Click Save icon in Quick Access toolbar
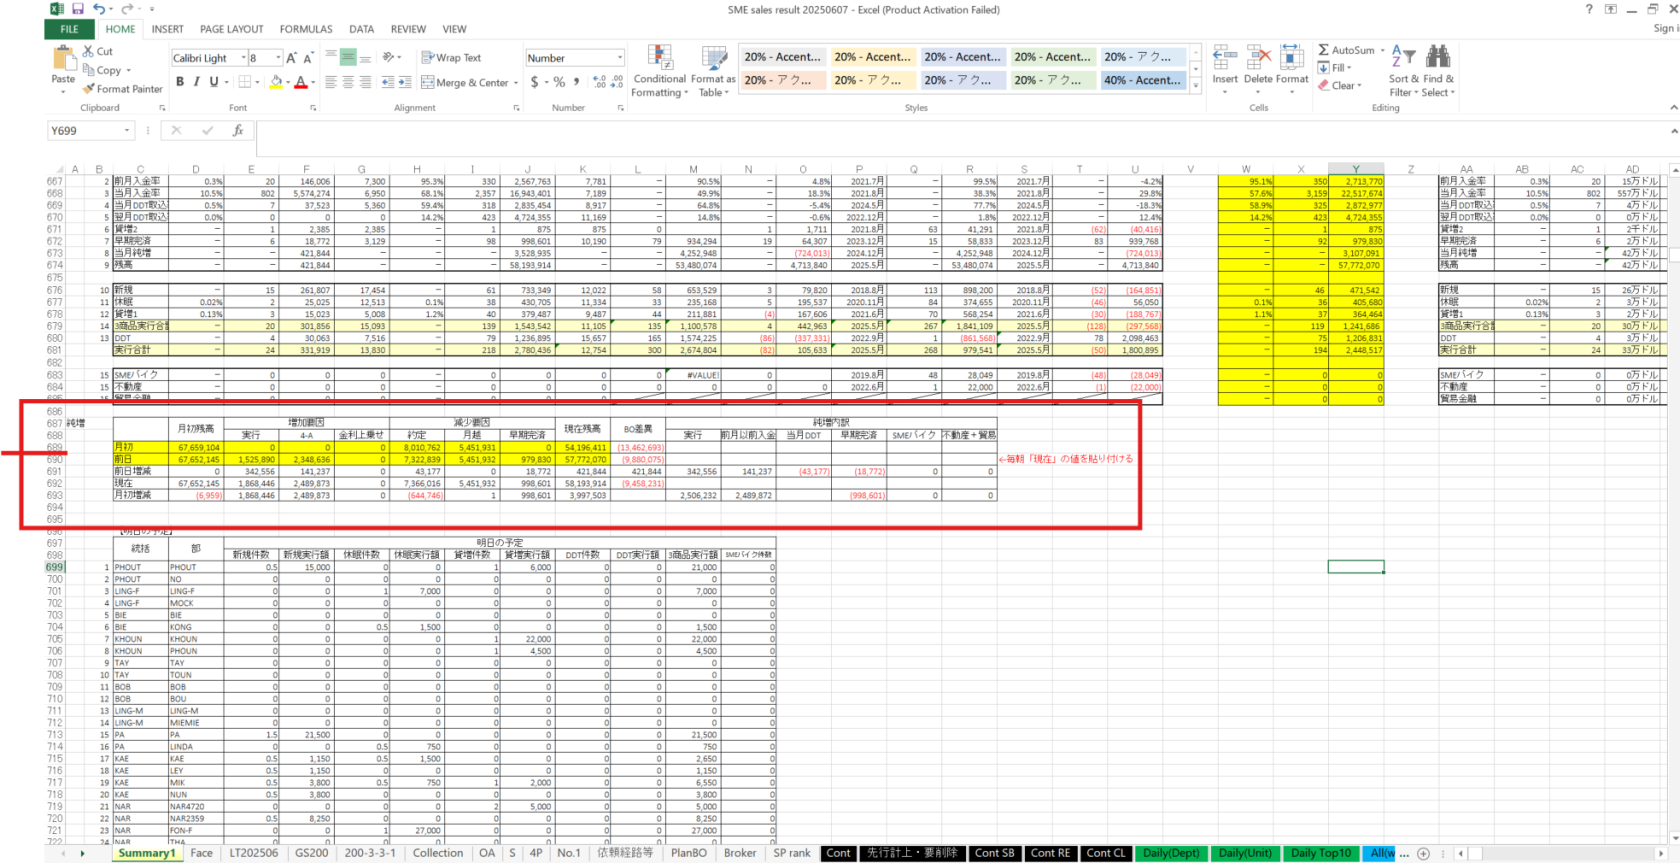Screen dimensions: 1680x863 (x=78, y=9)
